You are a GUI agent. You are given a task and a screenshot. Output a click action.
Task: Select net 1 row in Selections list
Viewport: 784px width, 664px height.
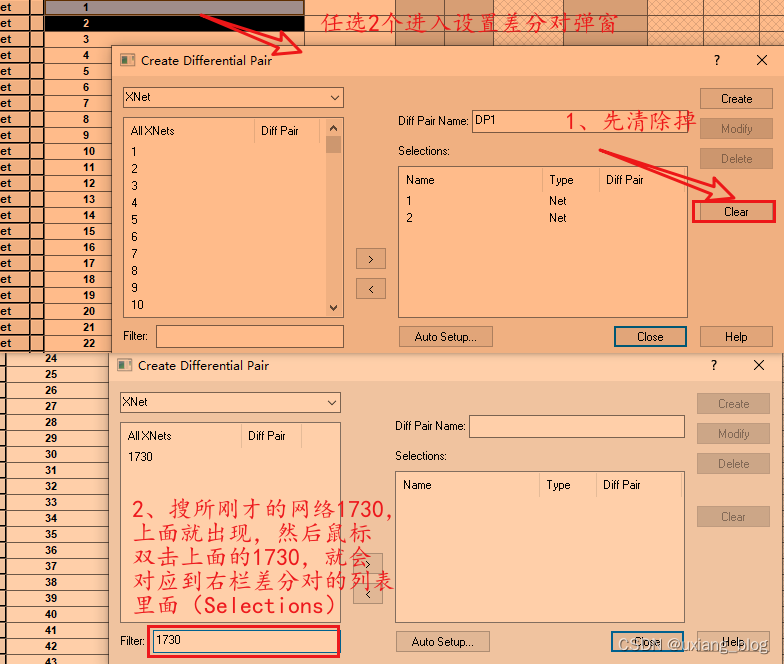542,201
